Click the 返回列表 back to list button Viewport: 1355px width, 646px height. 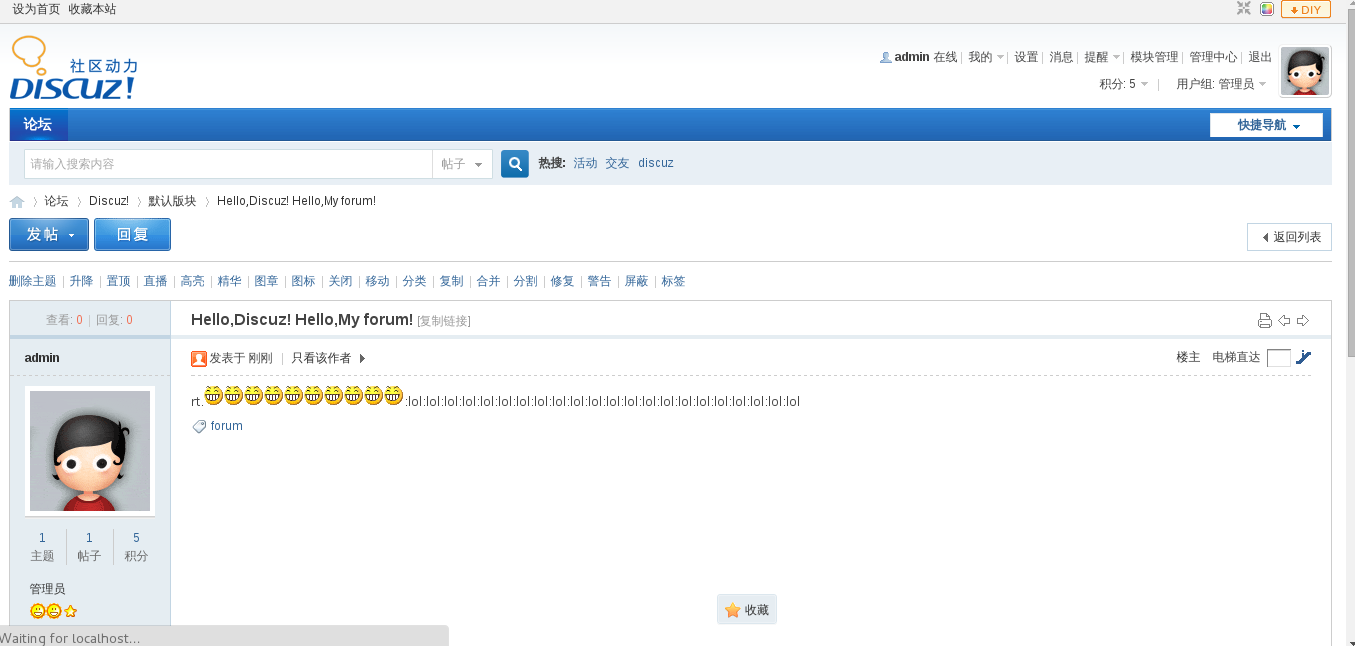tap(1289, 237)
